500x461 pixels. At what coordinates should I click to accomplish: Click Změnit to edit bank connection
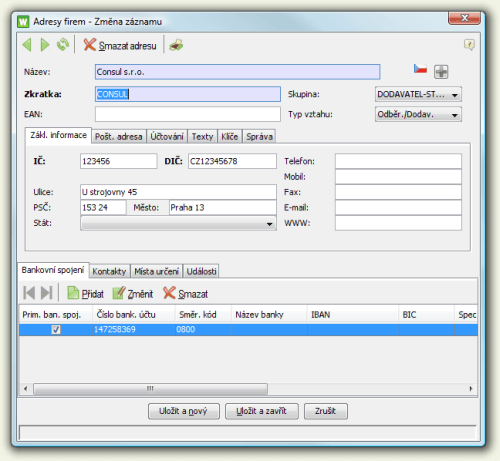[x=133, y=293]
